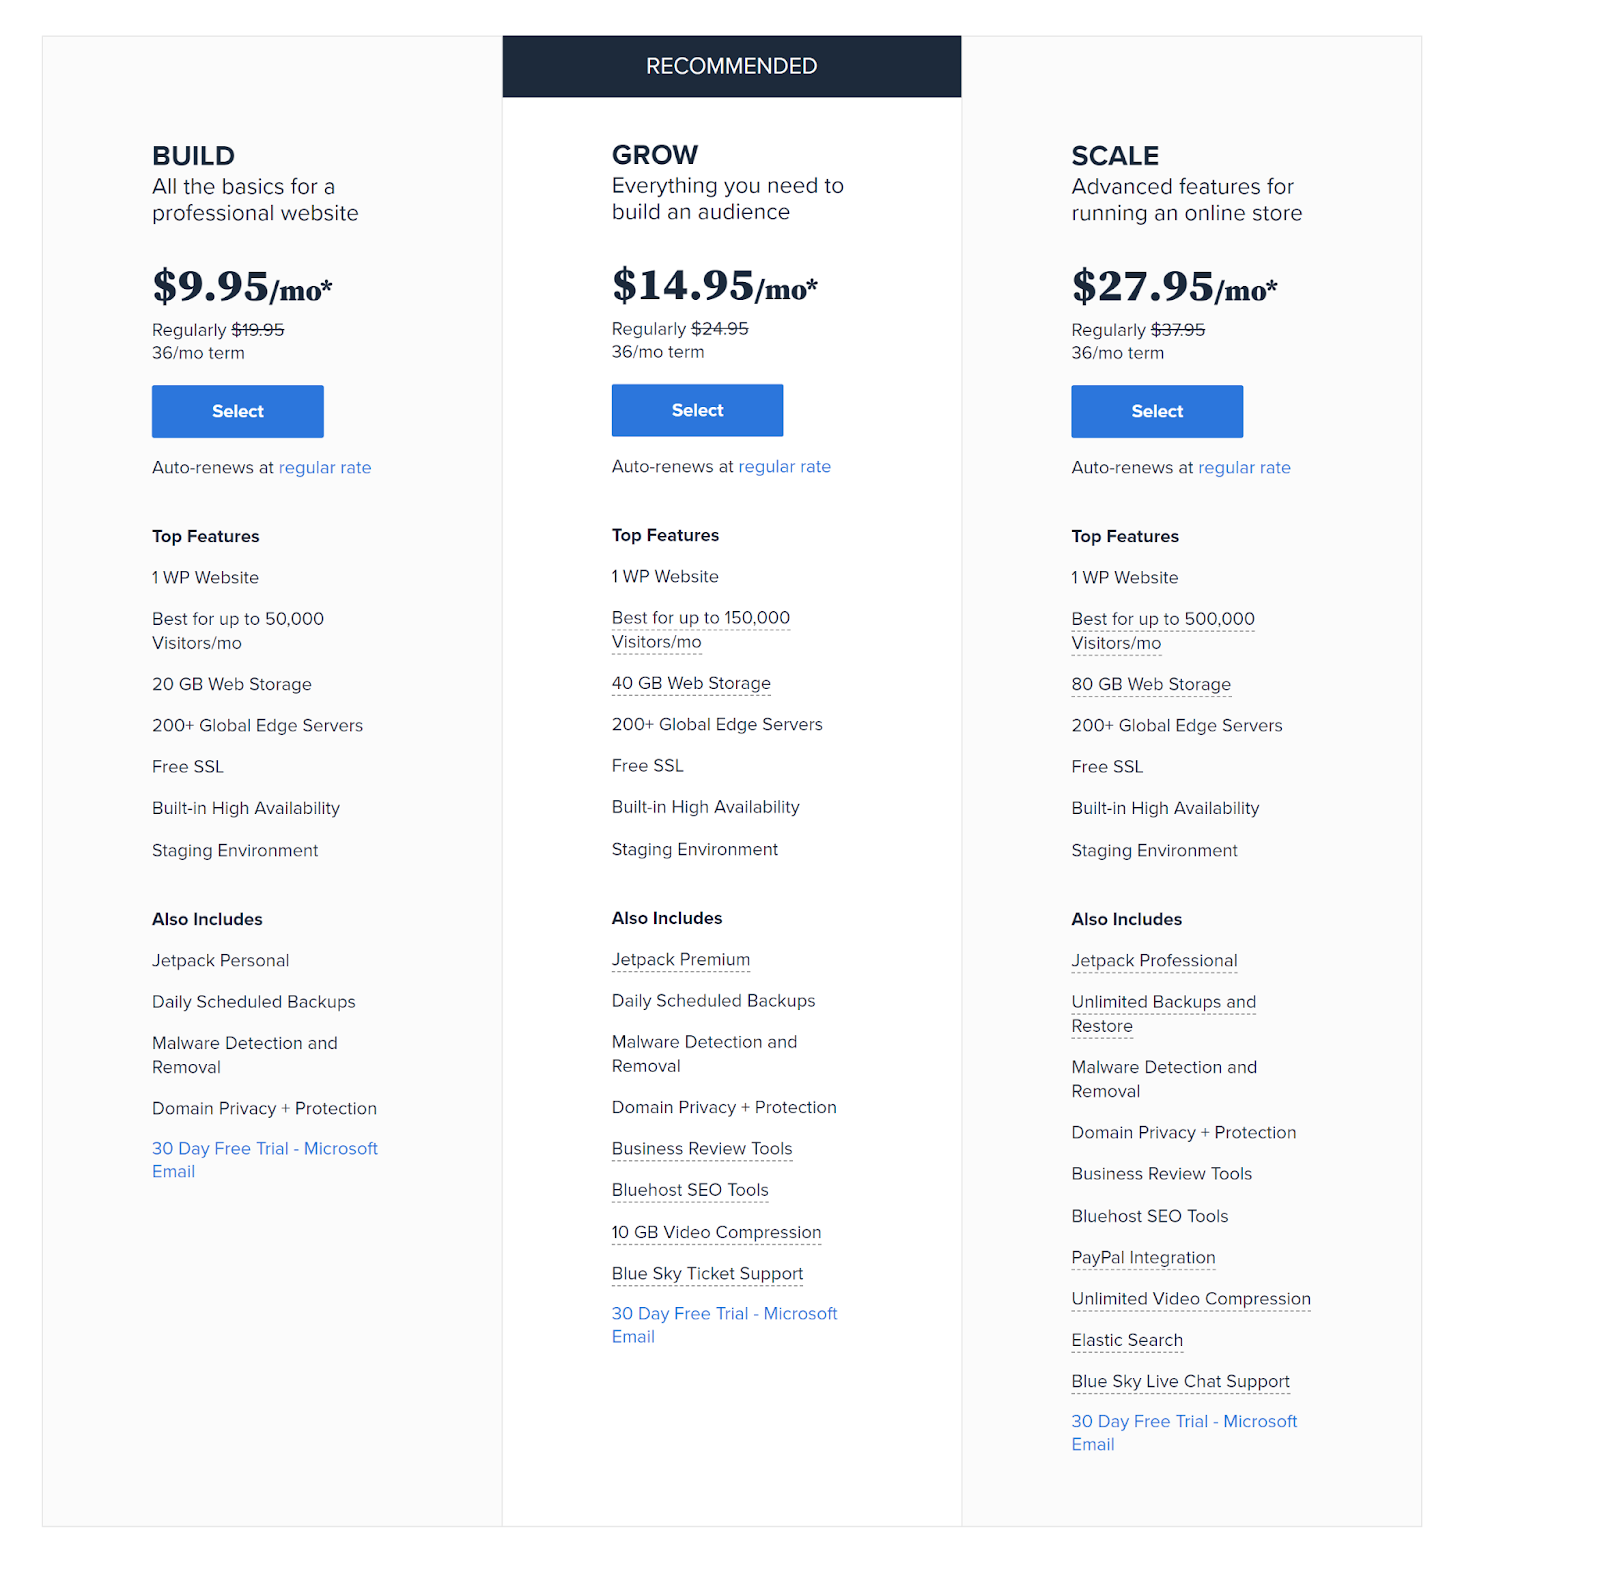Select the SCALE plan button

tap(1157, 411)
